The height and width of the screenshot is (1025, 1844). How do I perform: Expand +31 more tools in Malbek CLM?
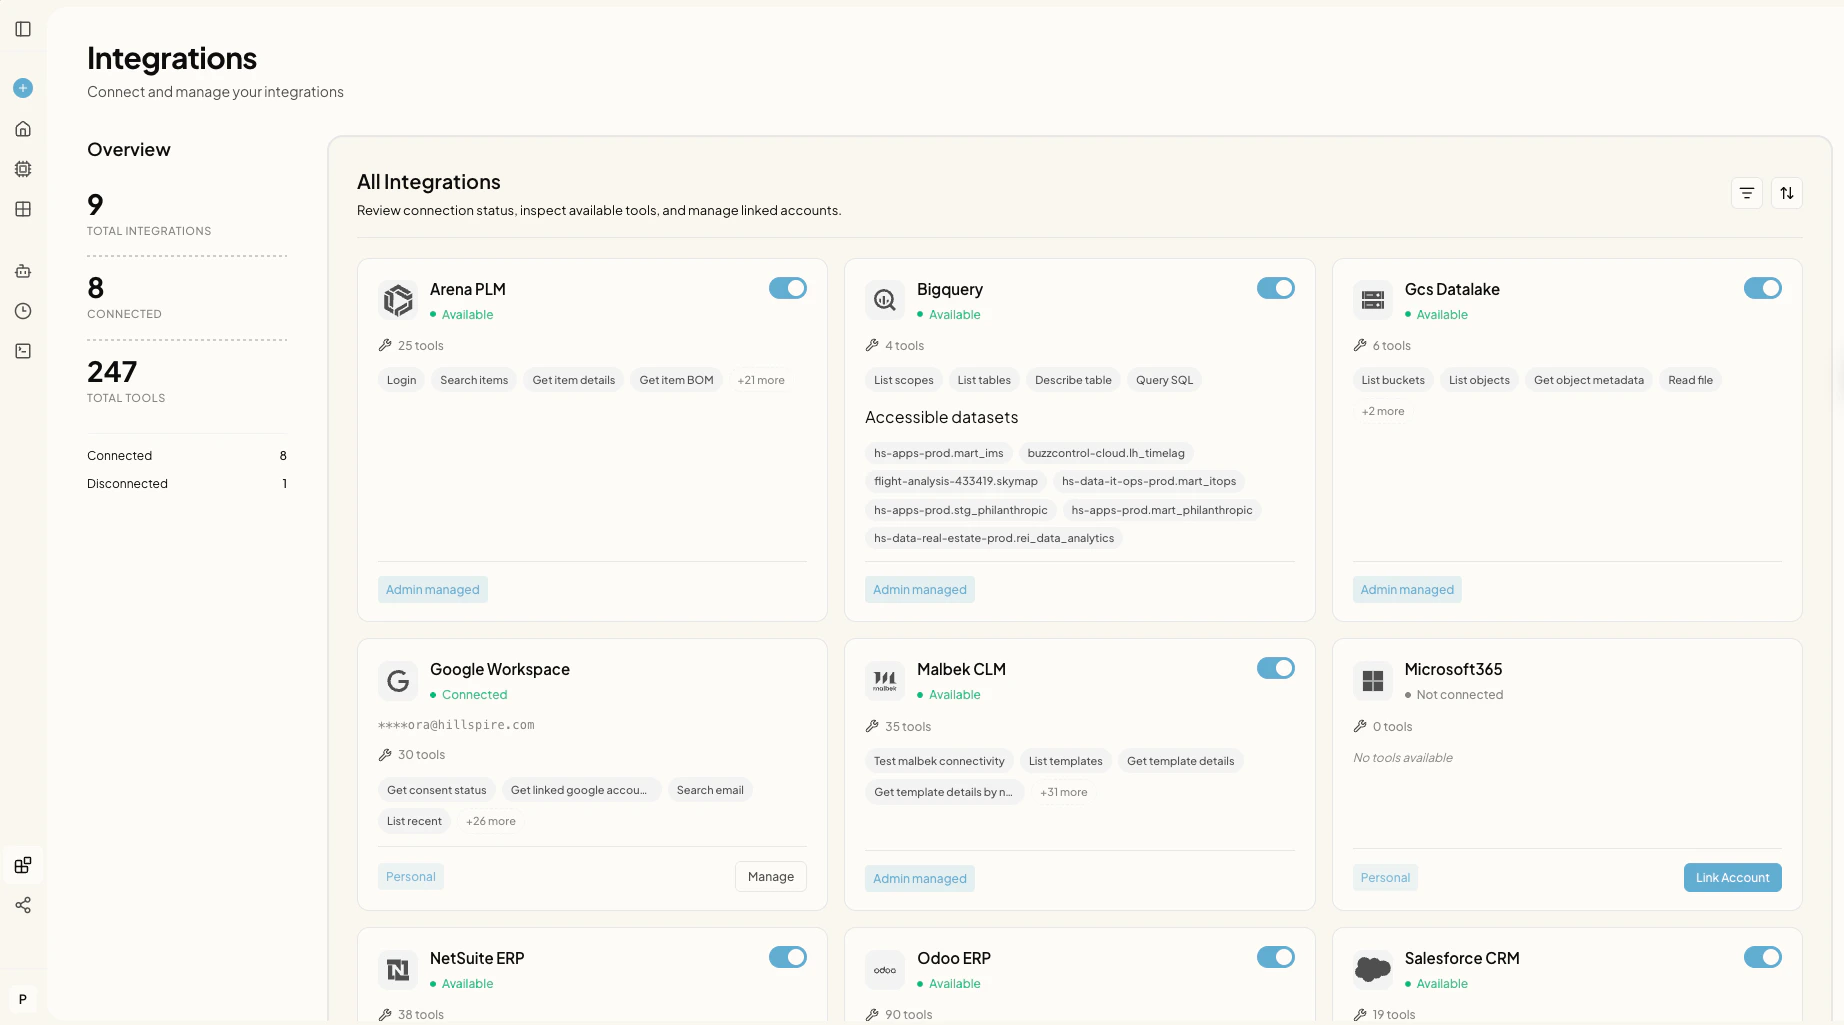(x=1064, y=792)
